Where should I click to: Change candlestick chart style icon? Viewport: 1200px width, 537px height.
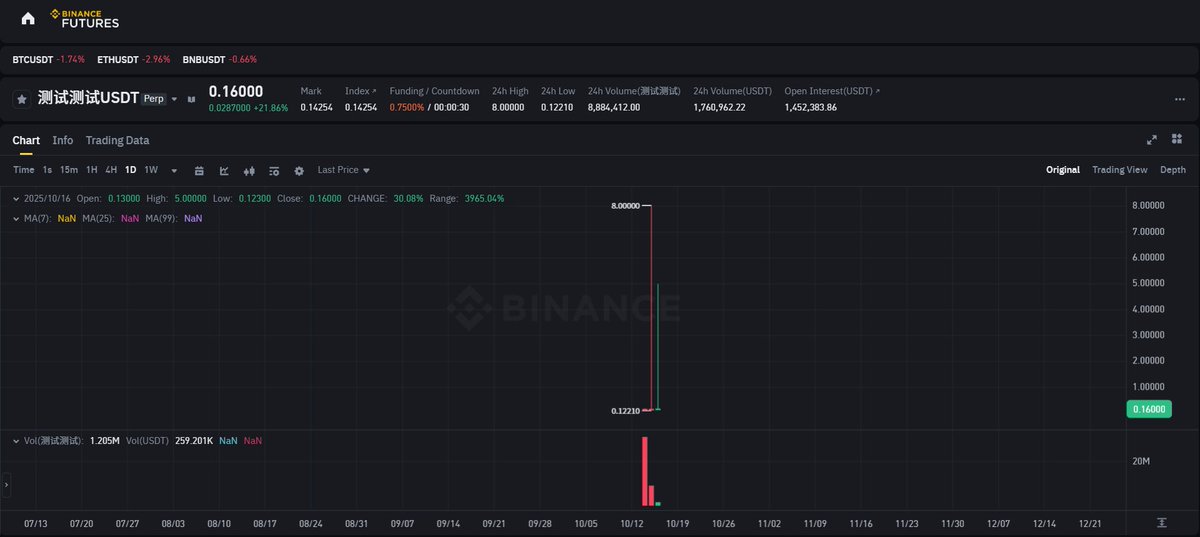[249, 170]
